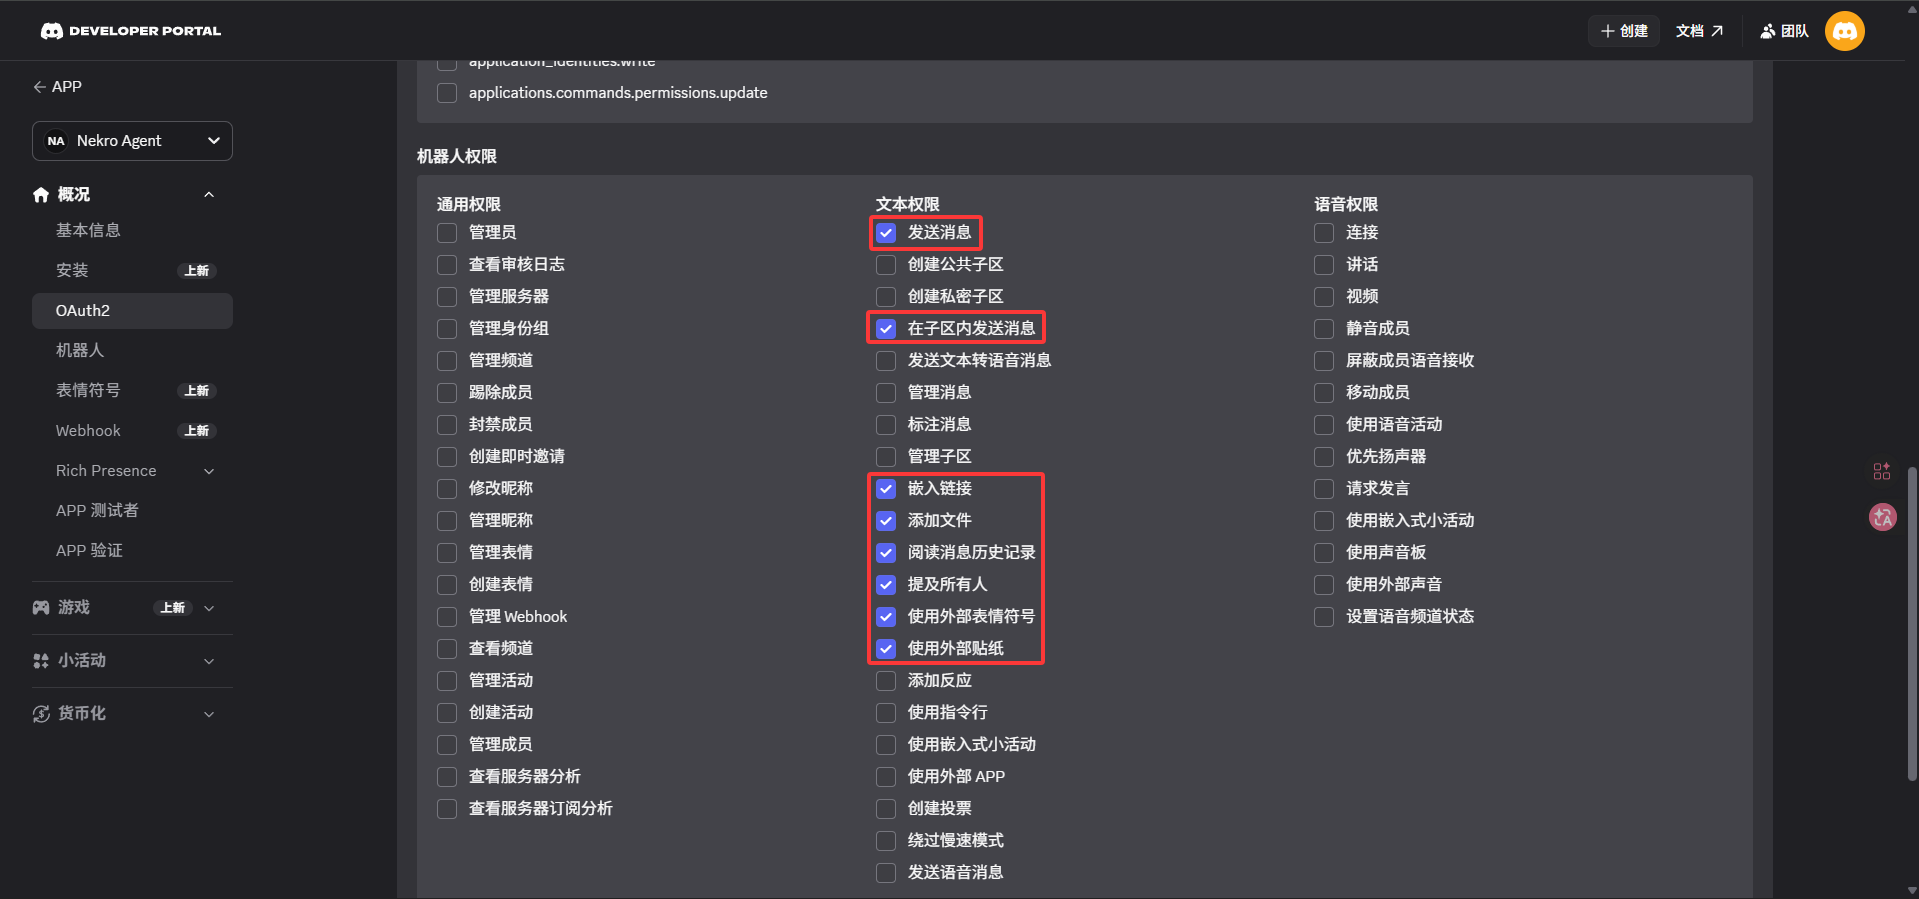Viewport: 1919px width, 899px height.
Task: Check the 连接 voice permission
Action: pyautogui.click(x=1324, y=233)
